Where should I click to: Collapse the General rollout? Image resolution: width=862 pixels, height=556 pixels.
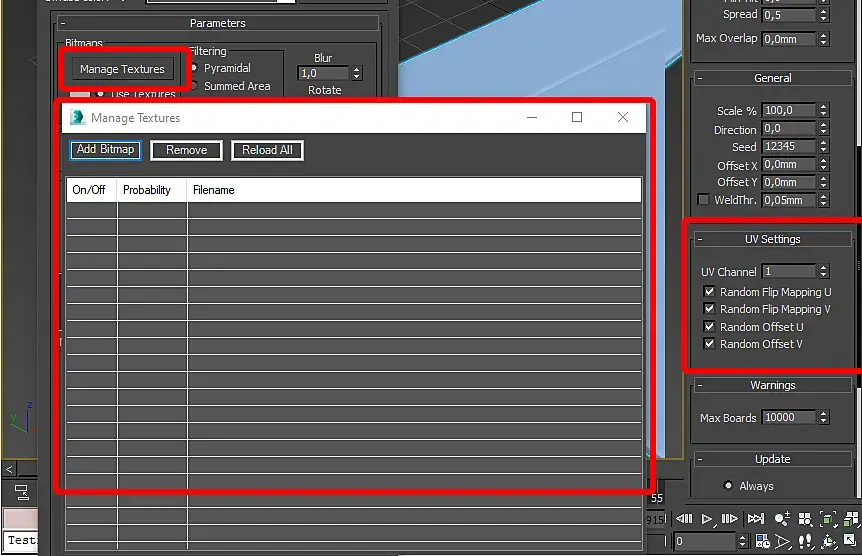[x=700, y=78]
